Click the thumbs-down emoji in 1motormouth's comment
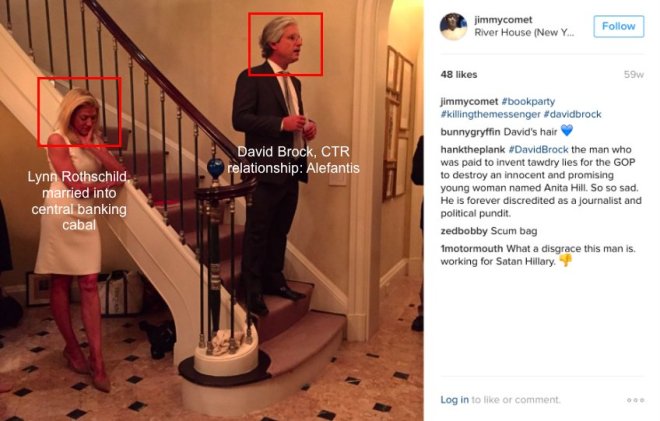Viewport: 660px width, 421px height. (x=566, y=261)
